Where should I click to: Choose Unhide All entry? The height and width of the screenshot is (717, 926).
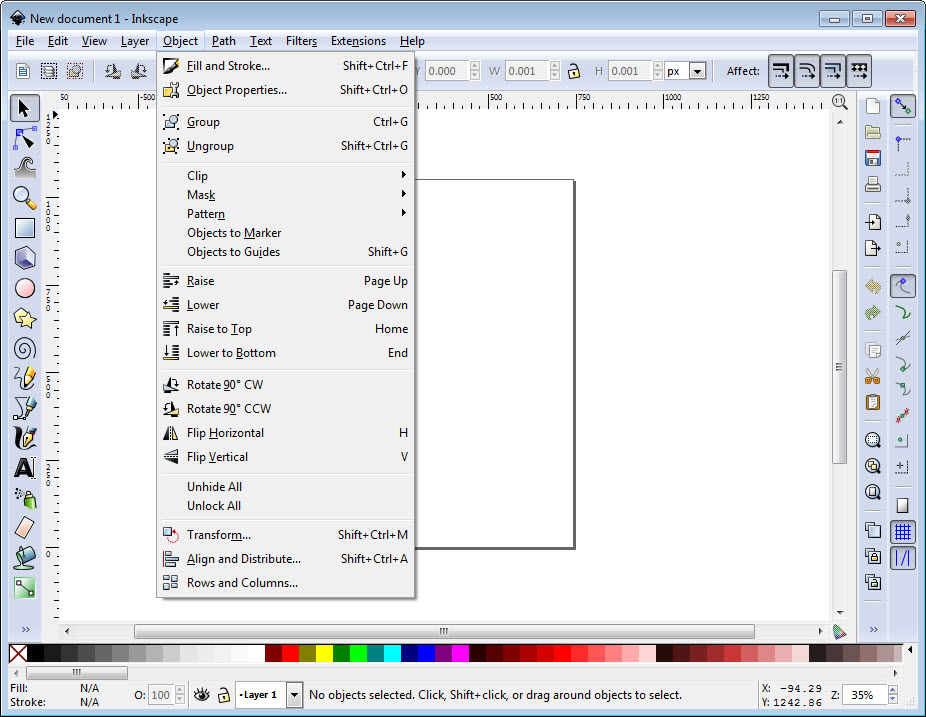[286, 487]
